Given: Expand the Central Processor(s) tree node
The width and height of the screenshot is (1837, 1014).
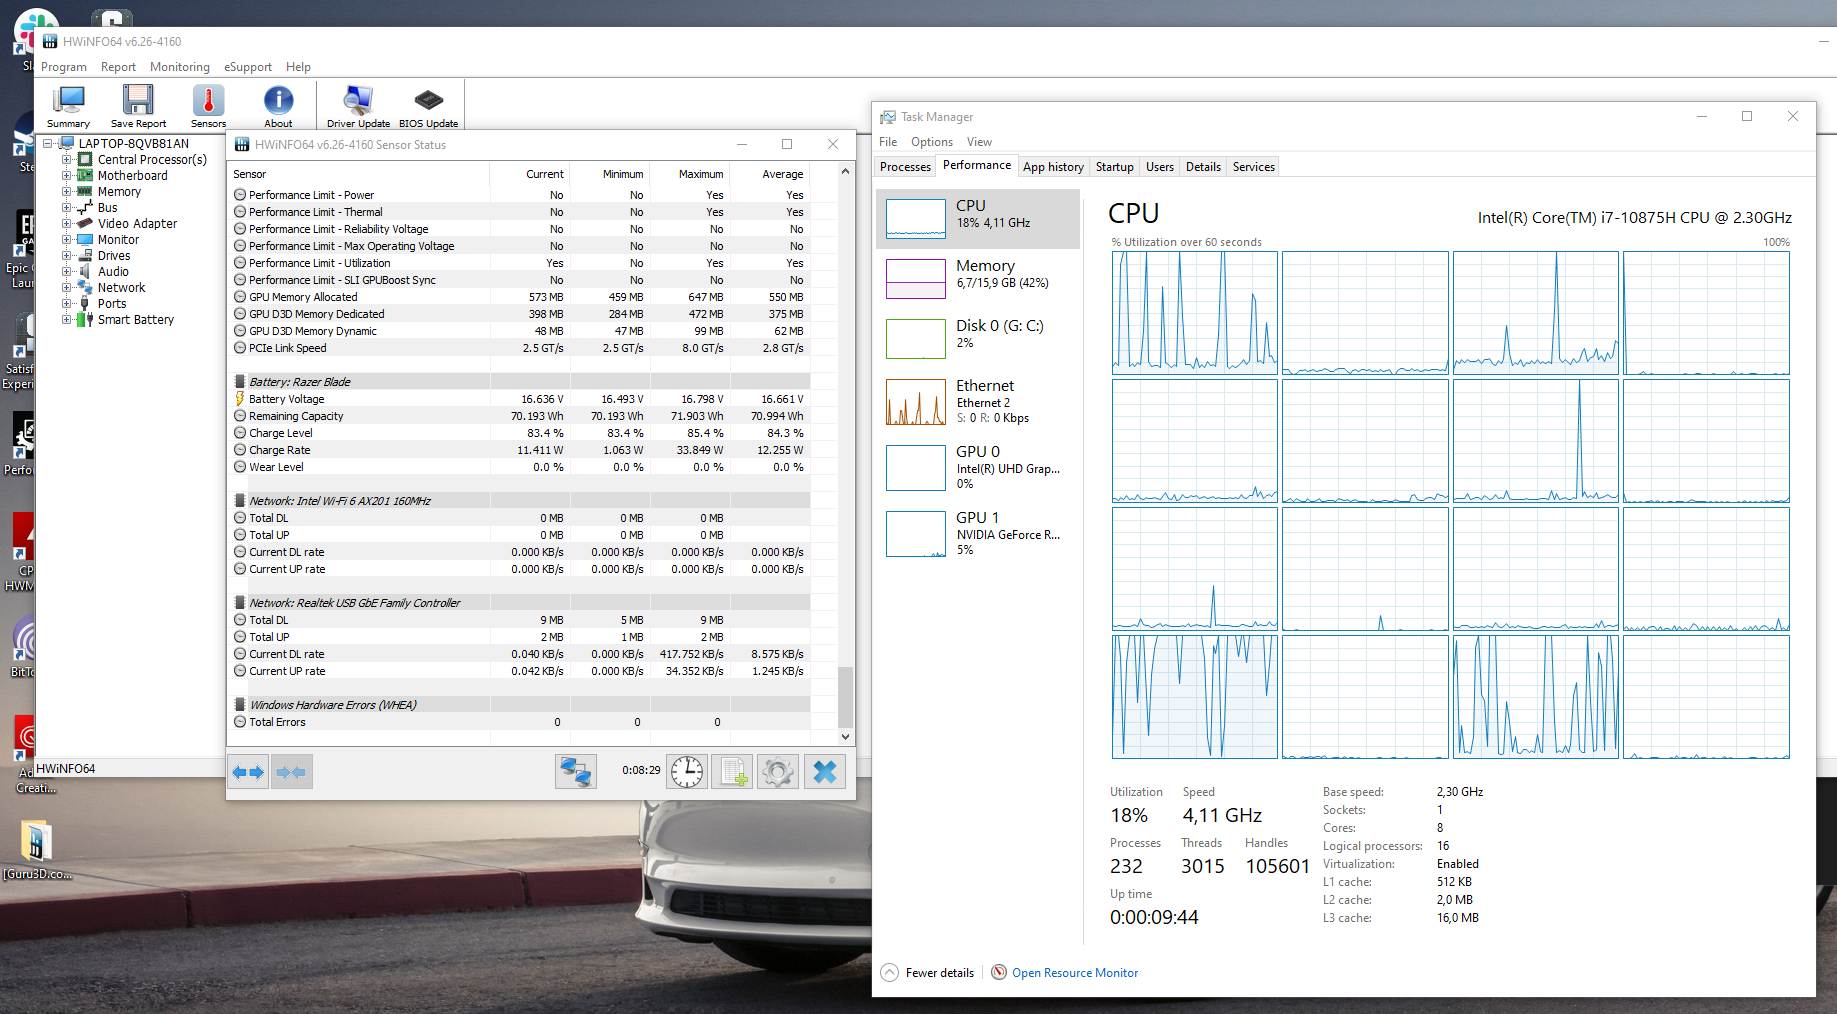Looking at the screenshot, I should click(x=66, y=159).
